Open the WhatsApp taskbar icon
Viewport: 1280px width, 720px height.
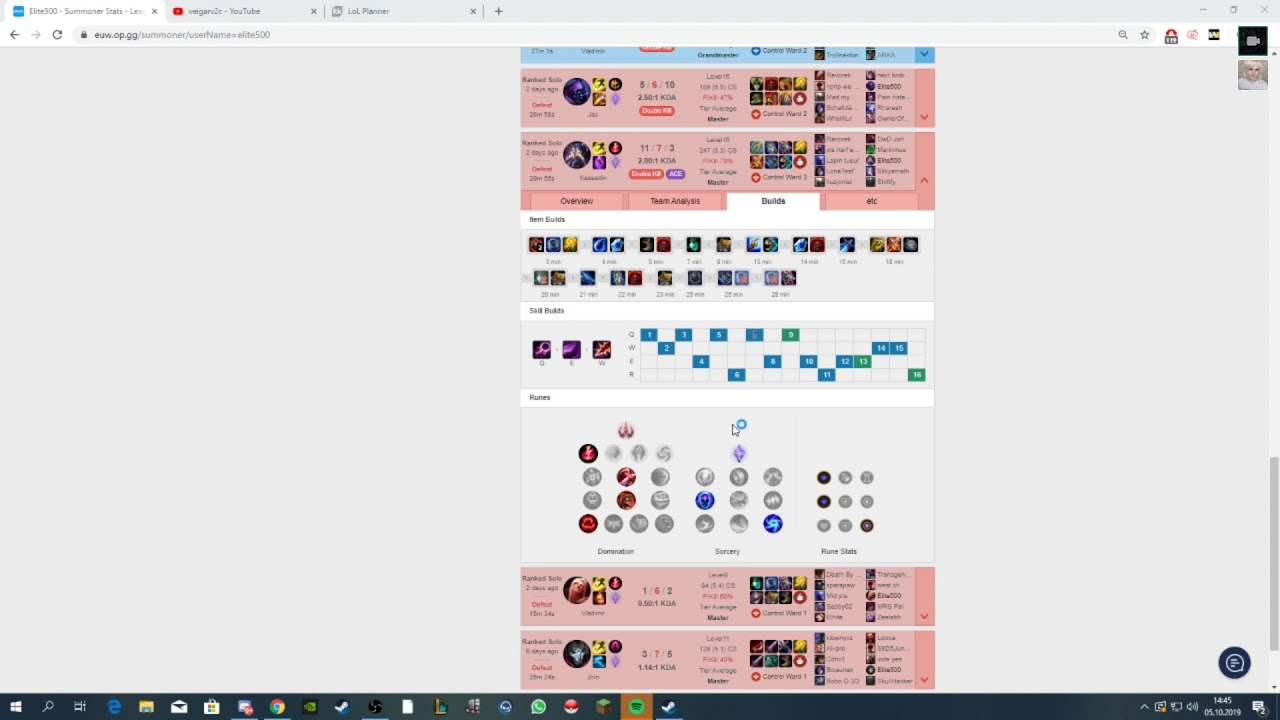point(538,707)
